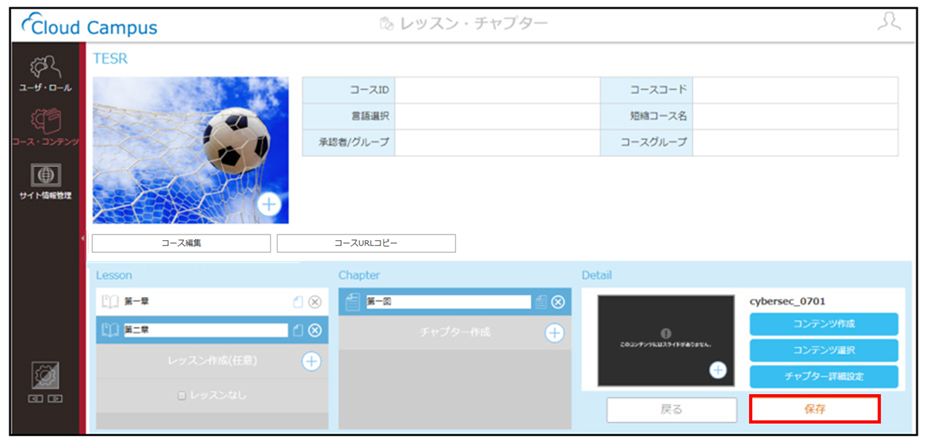
Task: Open チャプター詳細設定 settings
Action: tap(824, 377)
